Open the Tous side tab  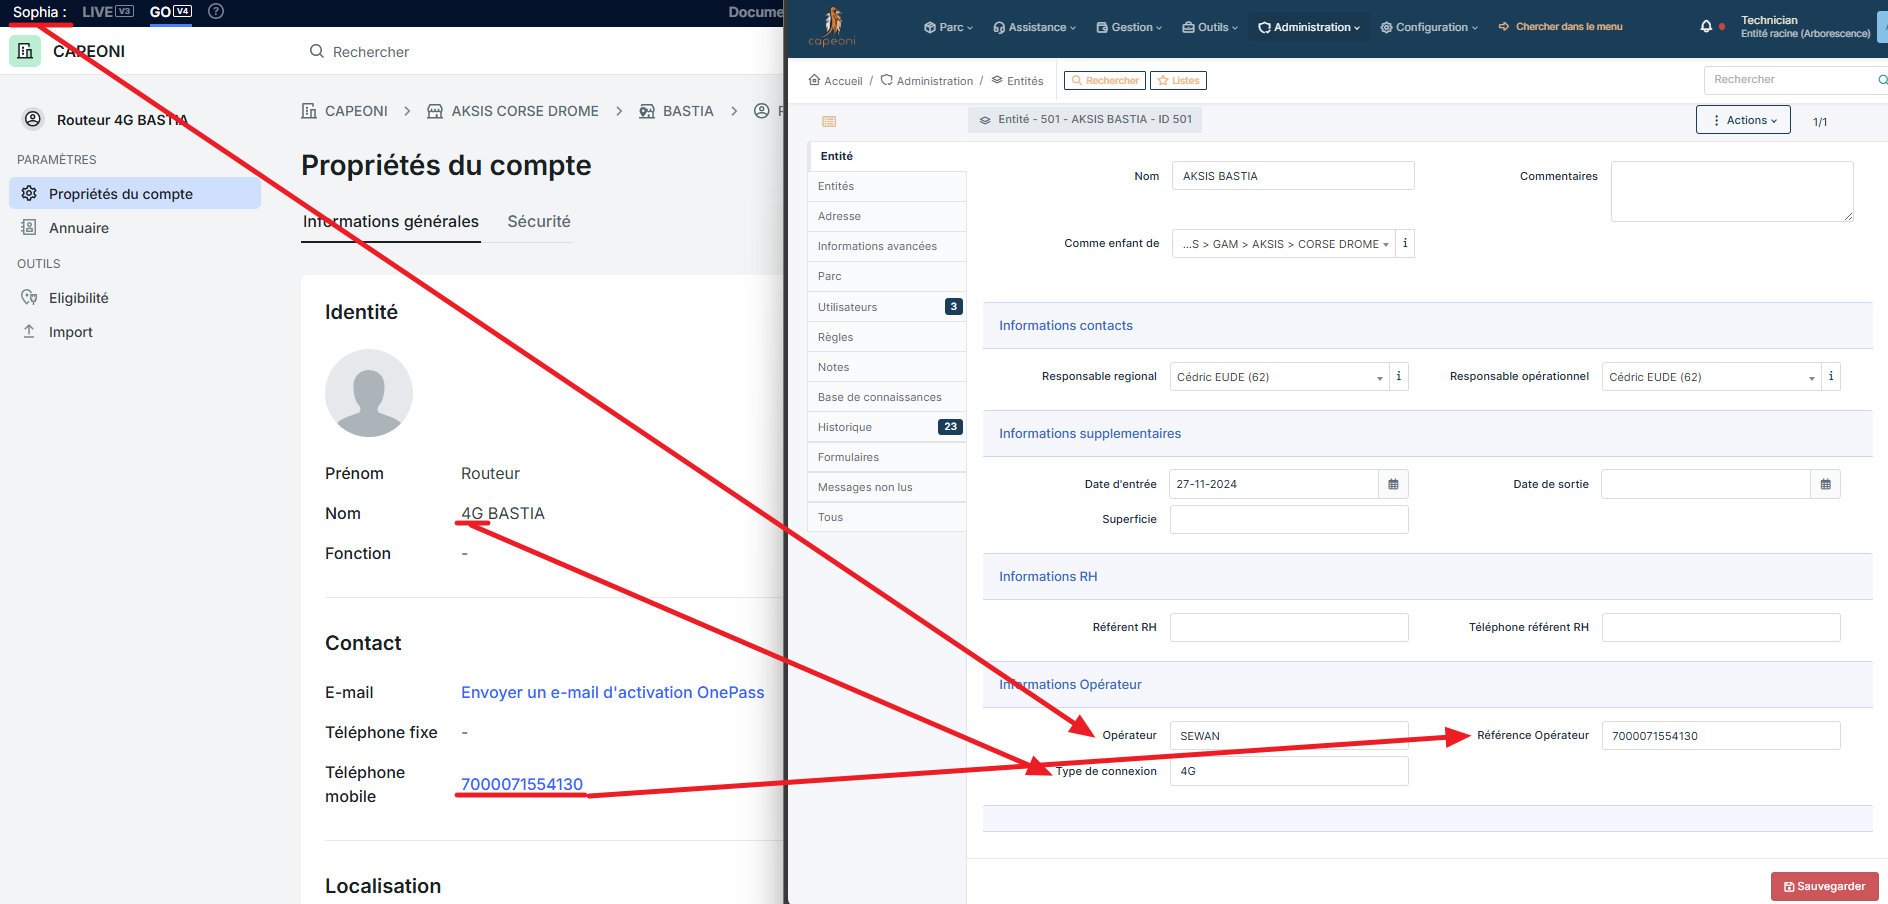click(887, 517)
